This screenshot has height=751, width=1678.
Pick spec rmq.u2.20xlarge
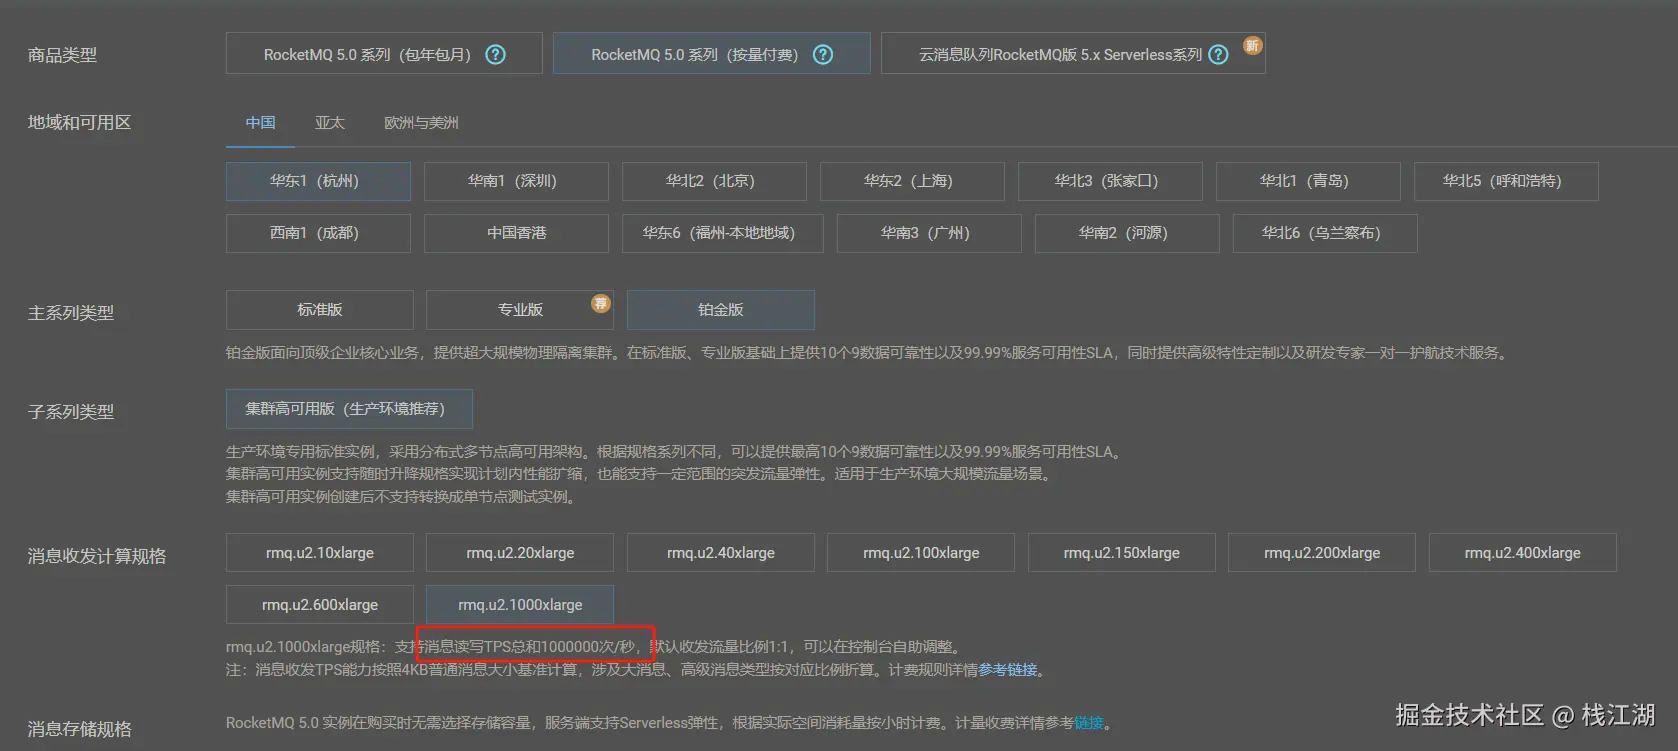pyautogui.click(x=520, y=553)
